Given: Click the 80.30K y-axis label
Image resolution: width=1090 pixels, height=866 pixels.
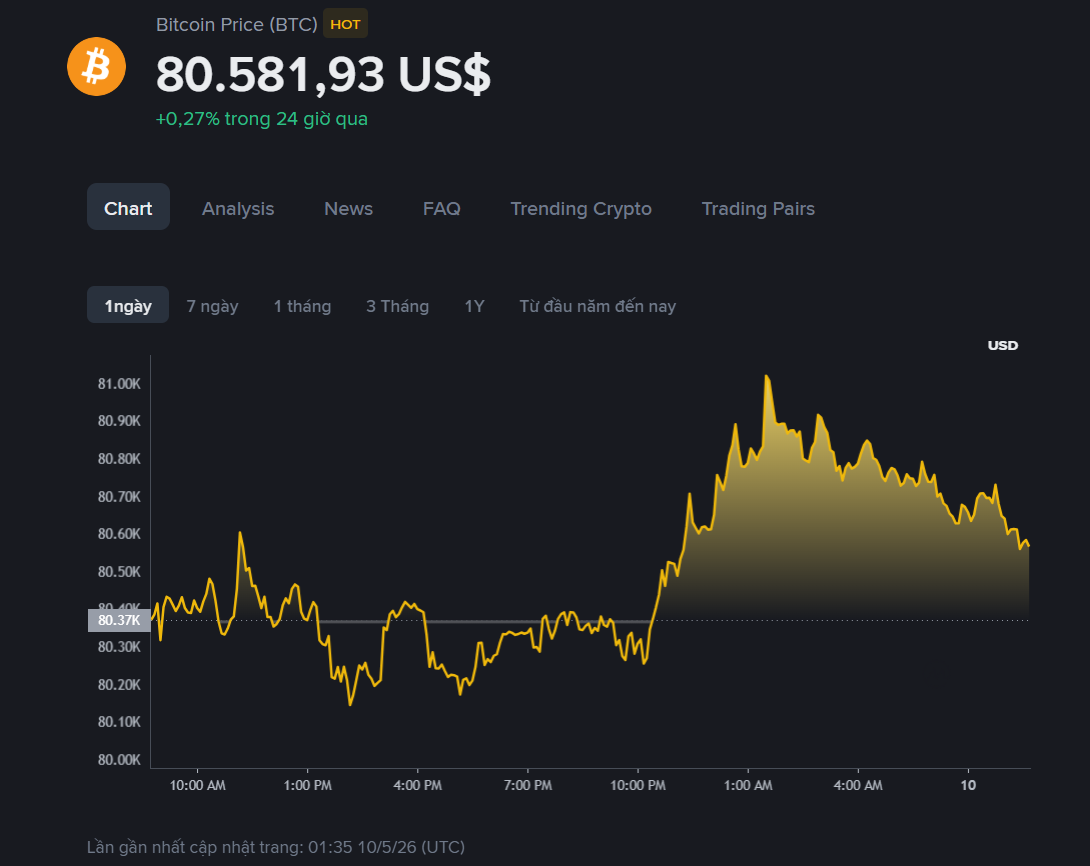Looking at the screenshot, I should click(x=120, y=646).
